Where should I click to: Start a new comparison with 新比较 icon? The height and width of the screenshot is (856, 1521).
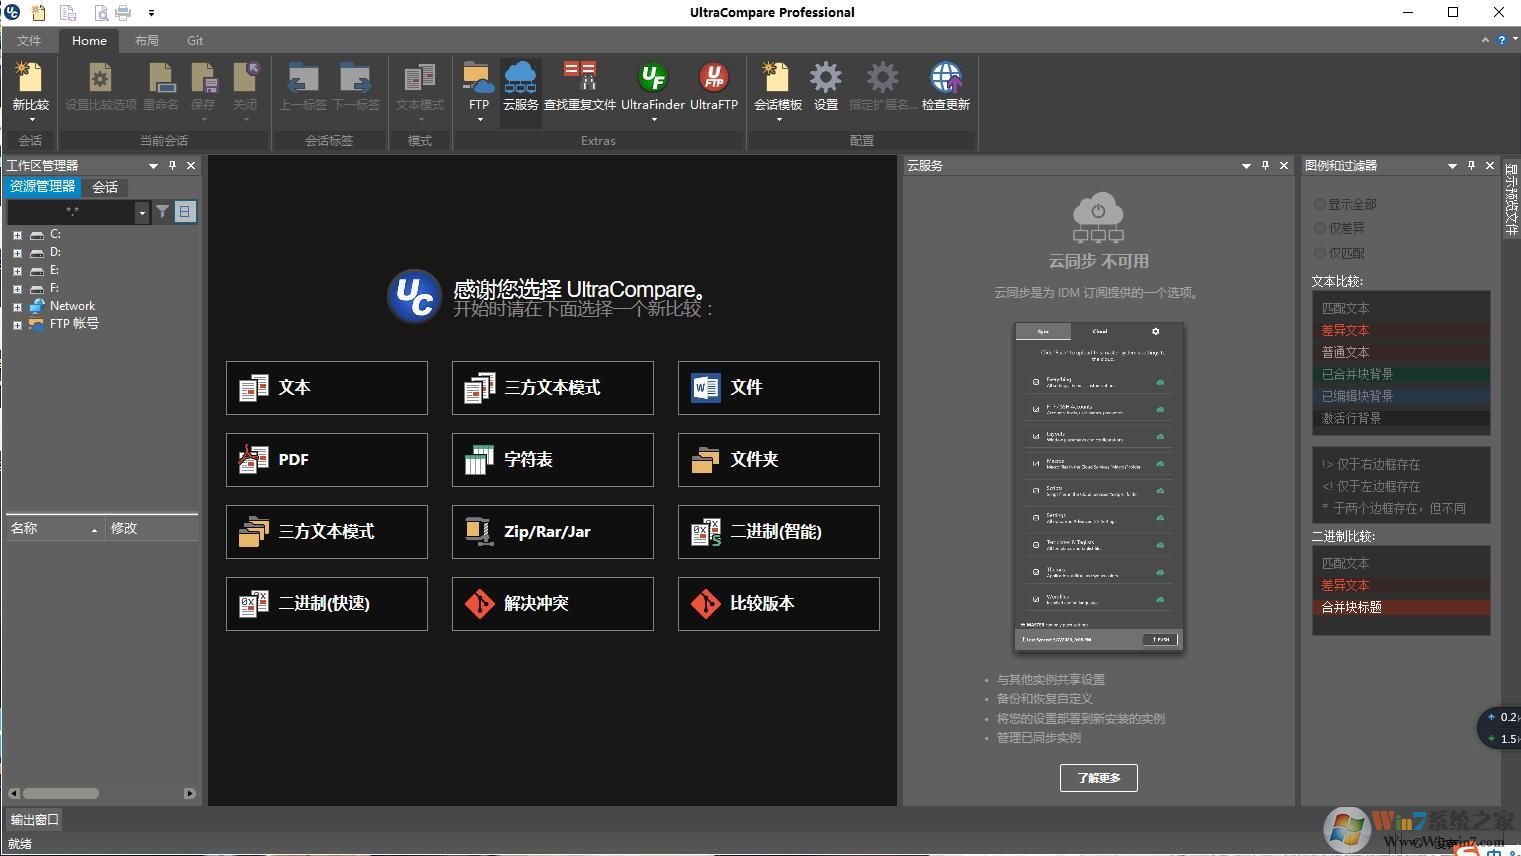click(29, 80)
